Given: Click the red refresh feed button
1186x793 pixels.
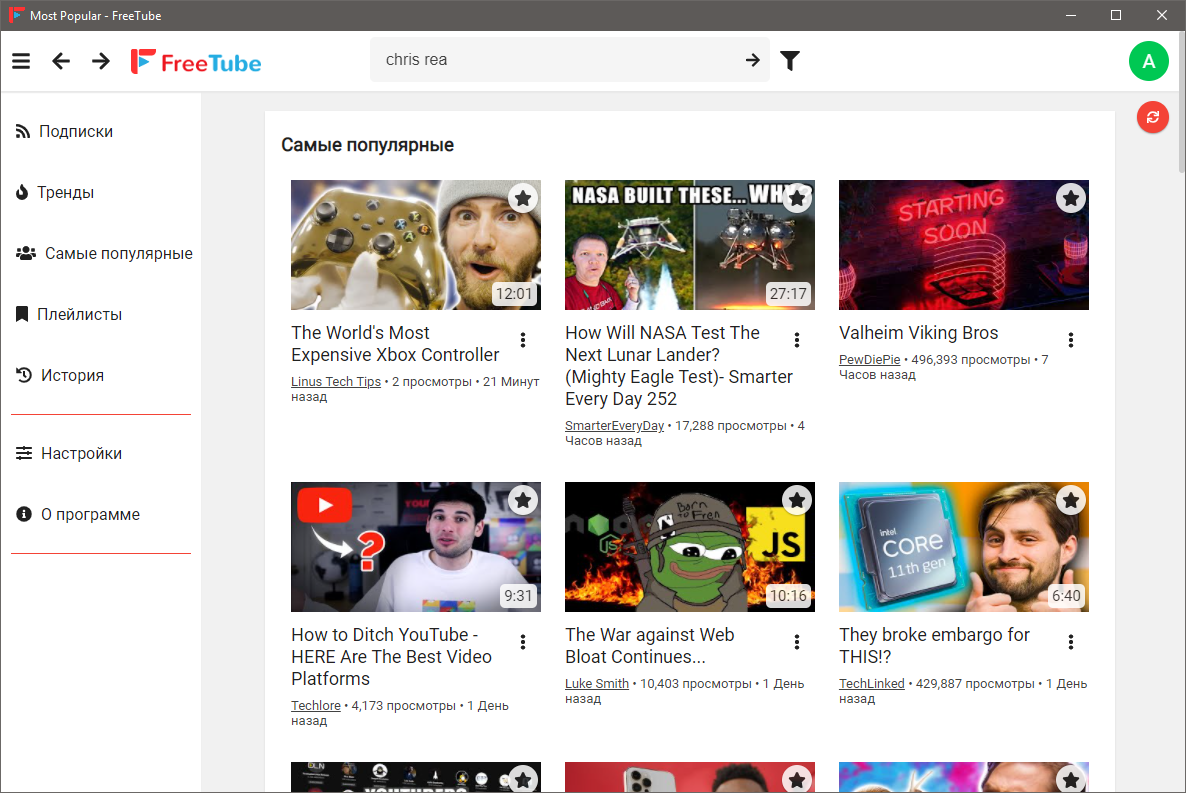Looking at the screenshot, I should (1152, 117).
